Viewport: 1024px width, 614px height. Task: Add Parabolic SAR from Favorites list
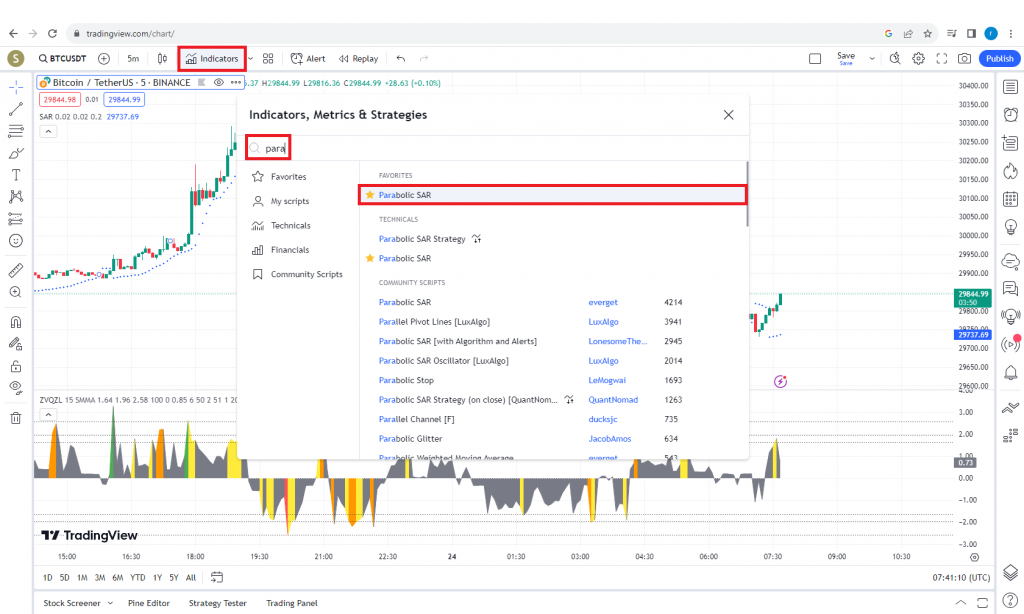[x=552, y=195]
